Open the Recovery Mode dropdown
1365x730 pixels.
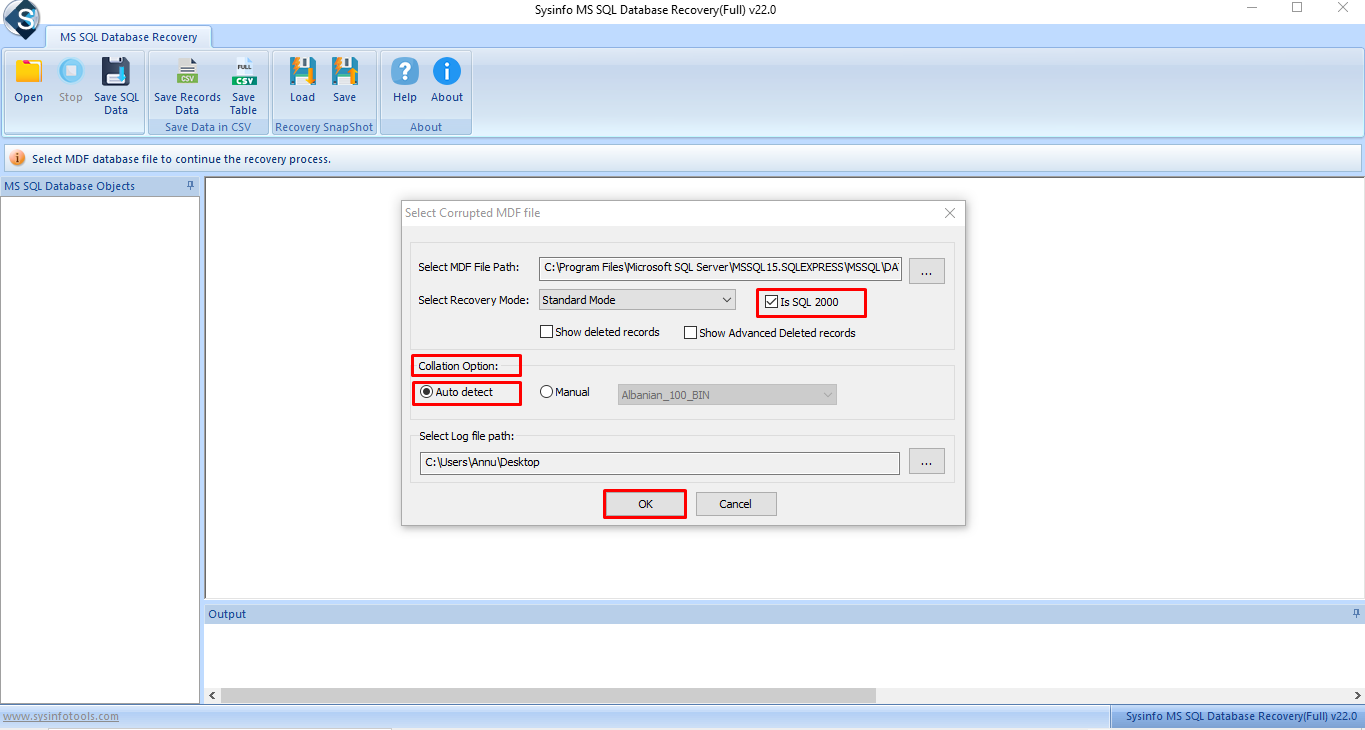coord(637,300)
